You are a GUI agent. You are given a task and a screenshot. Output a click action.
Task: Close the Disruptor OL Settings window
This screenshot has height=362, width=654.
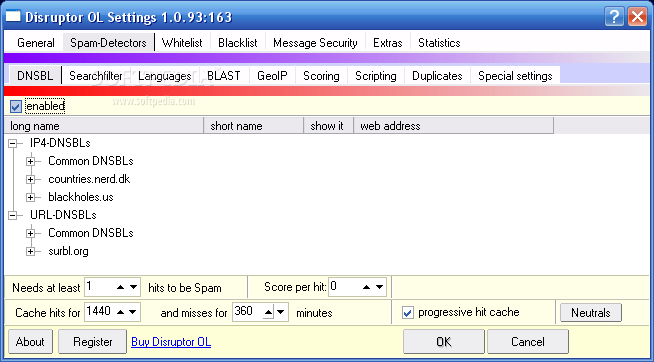point(637,17)
